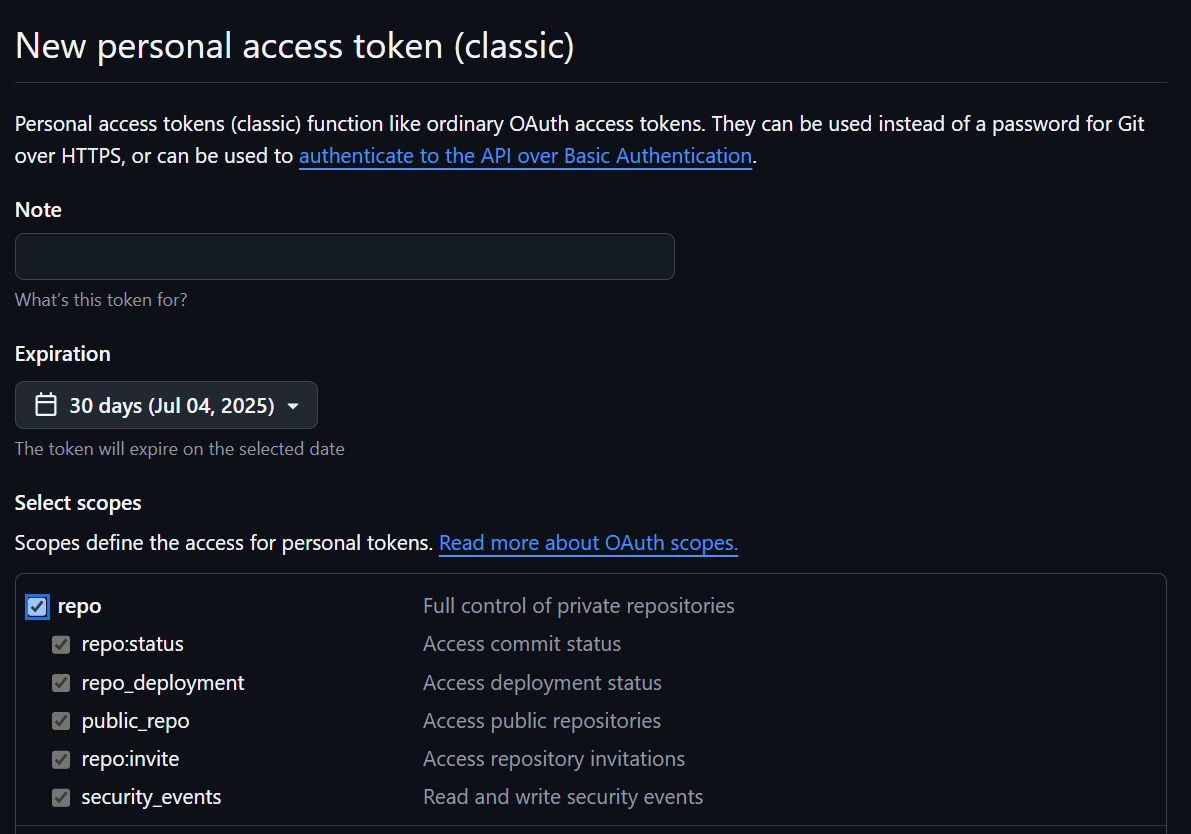Click the 'public_repo' label text

pos(135,721)
